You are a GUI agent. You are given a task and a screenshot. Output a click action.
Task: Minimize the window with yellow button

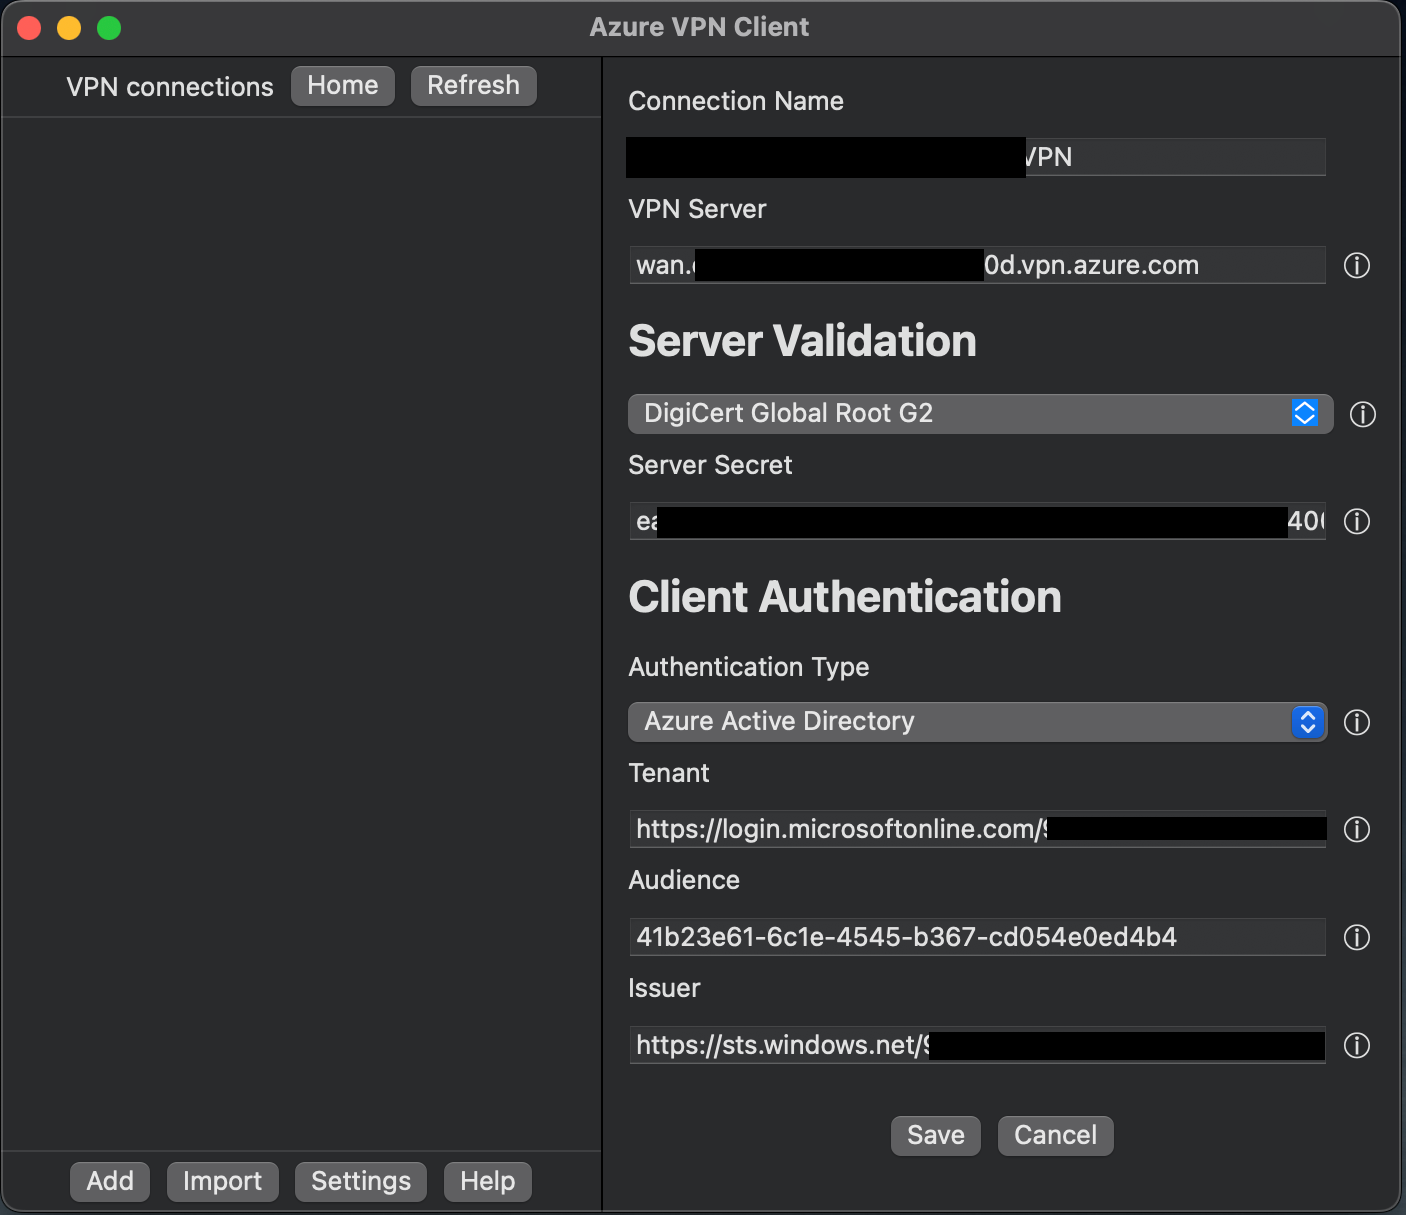69,28
